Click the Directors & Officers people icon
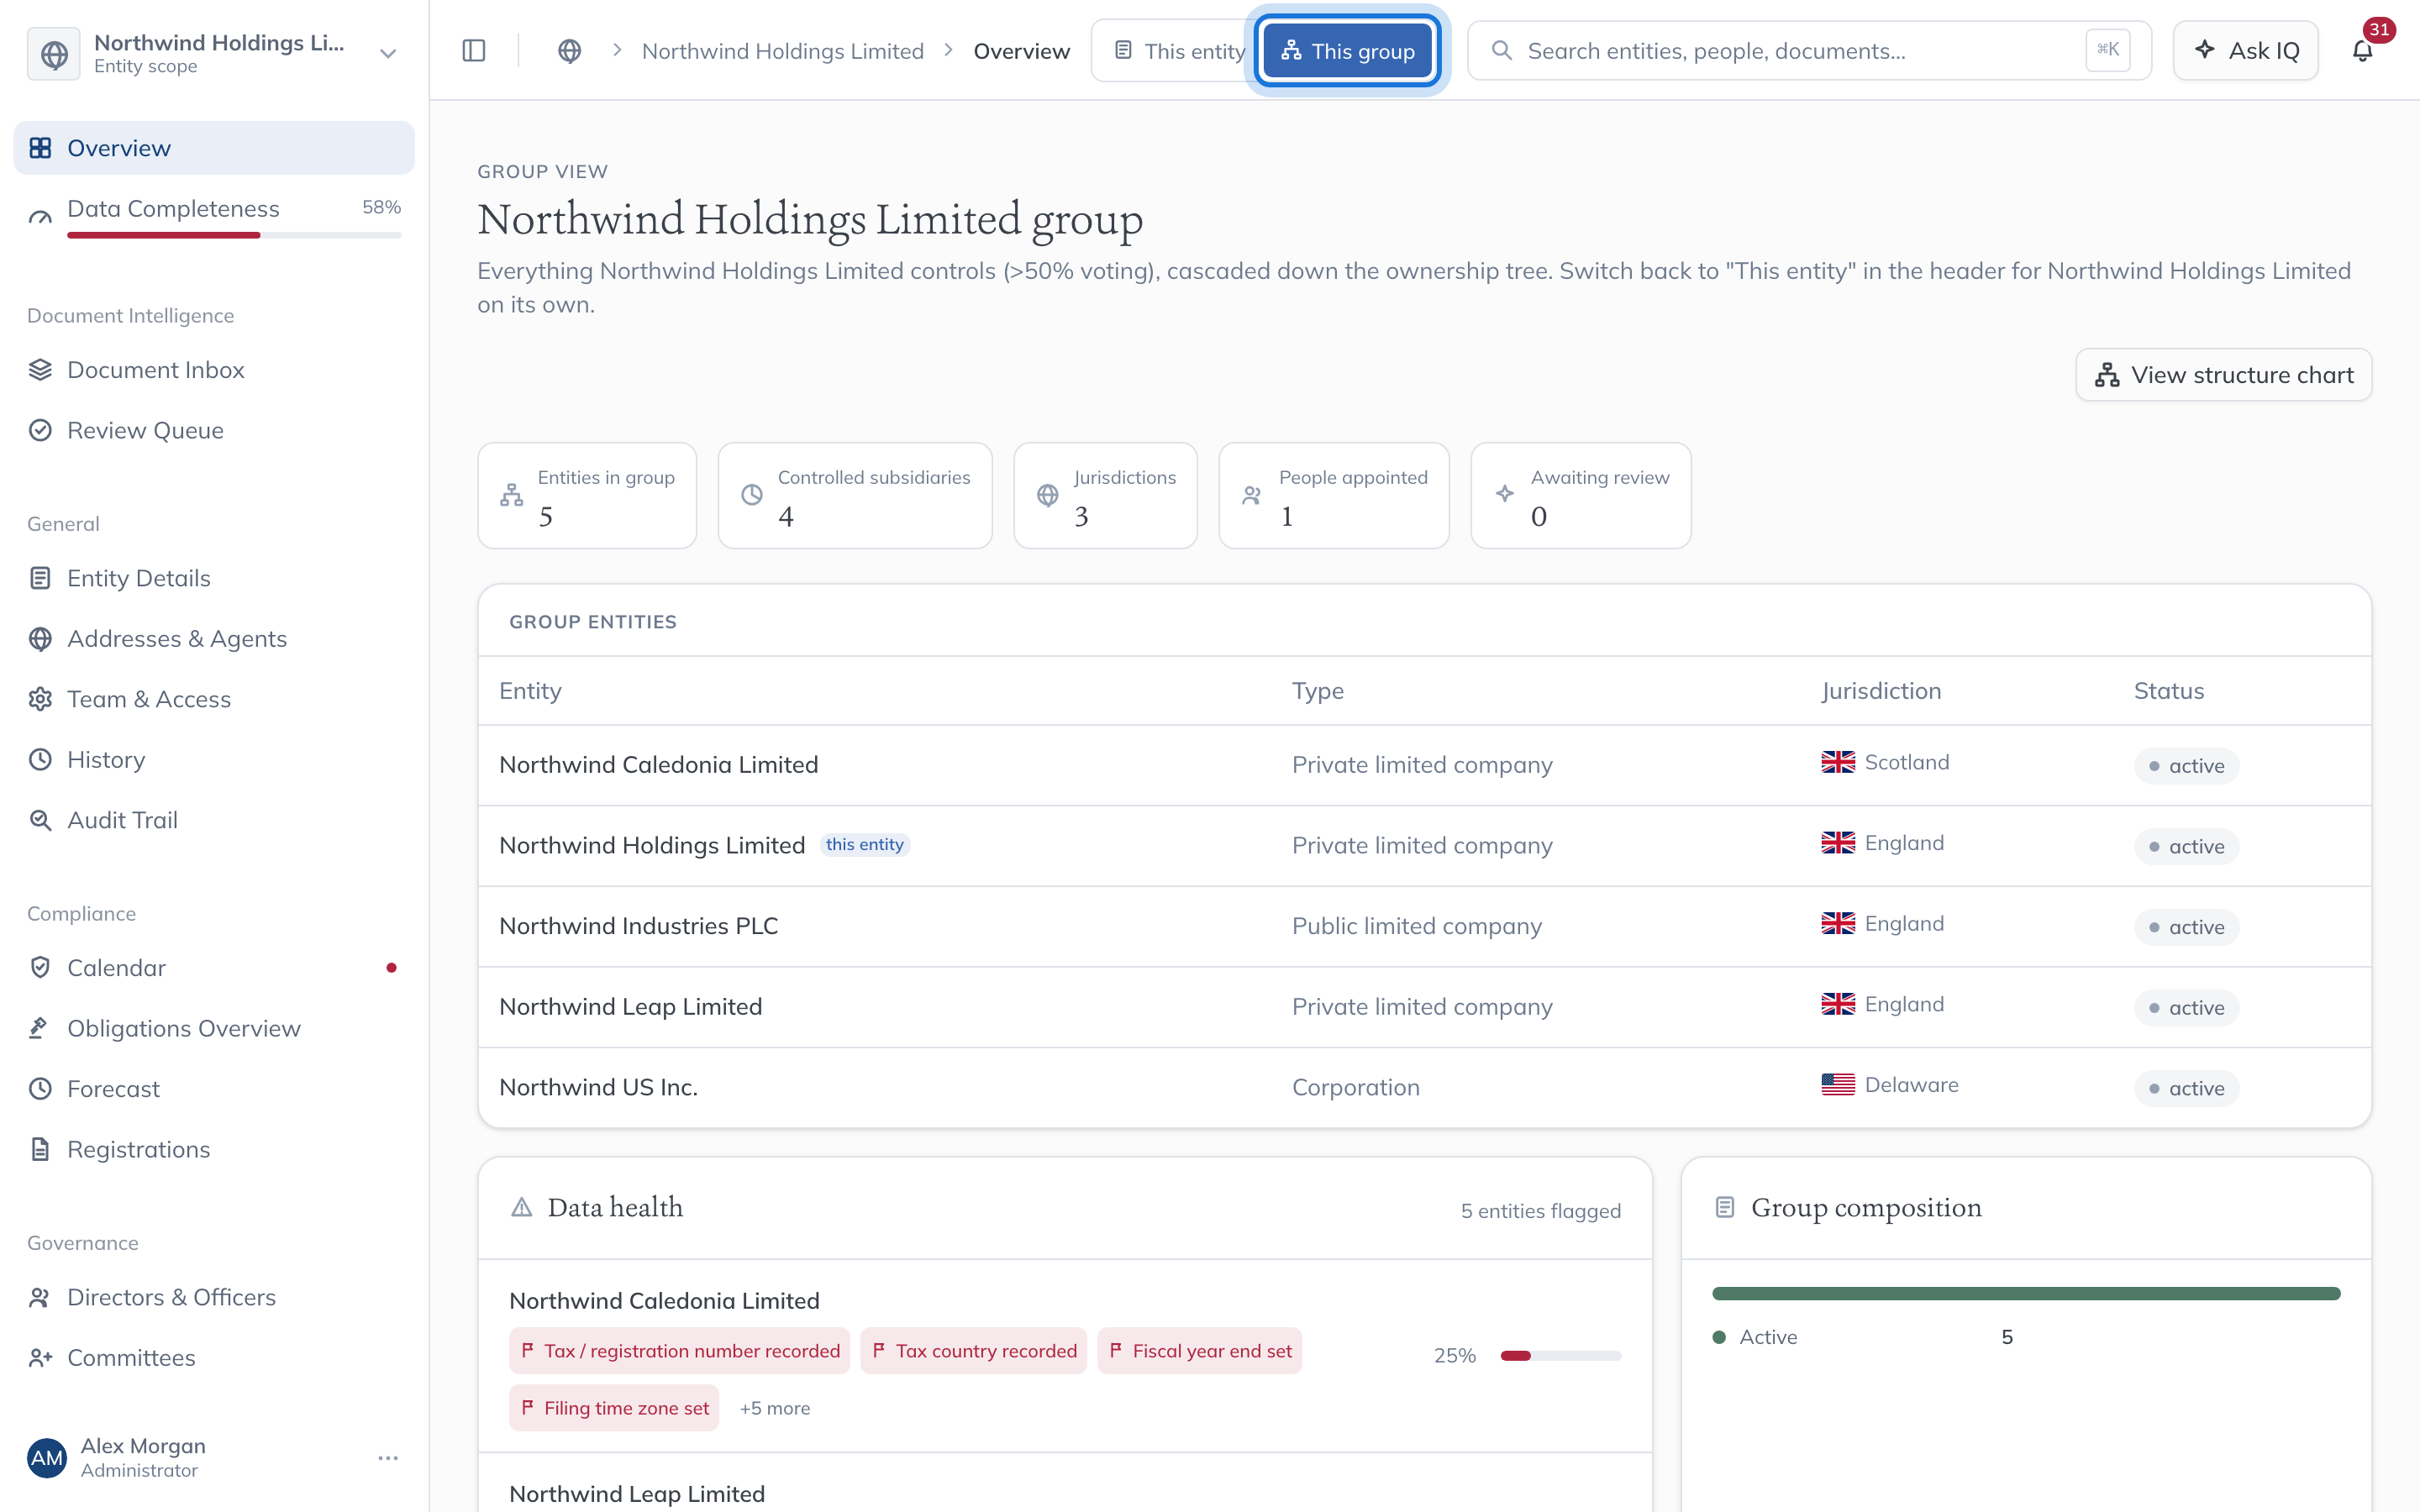 (40, 1297)
